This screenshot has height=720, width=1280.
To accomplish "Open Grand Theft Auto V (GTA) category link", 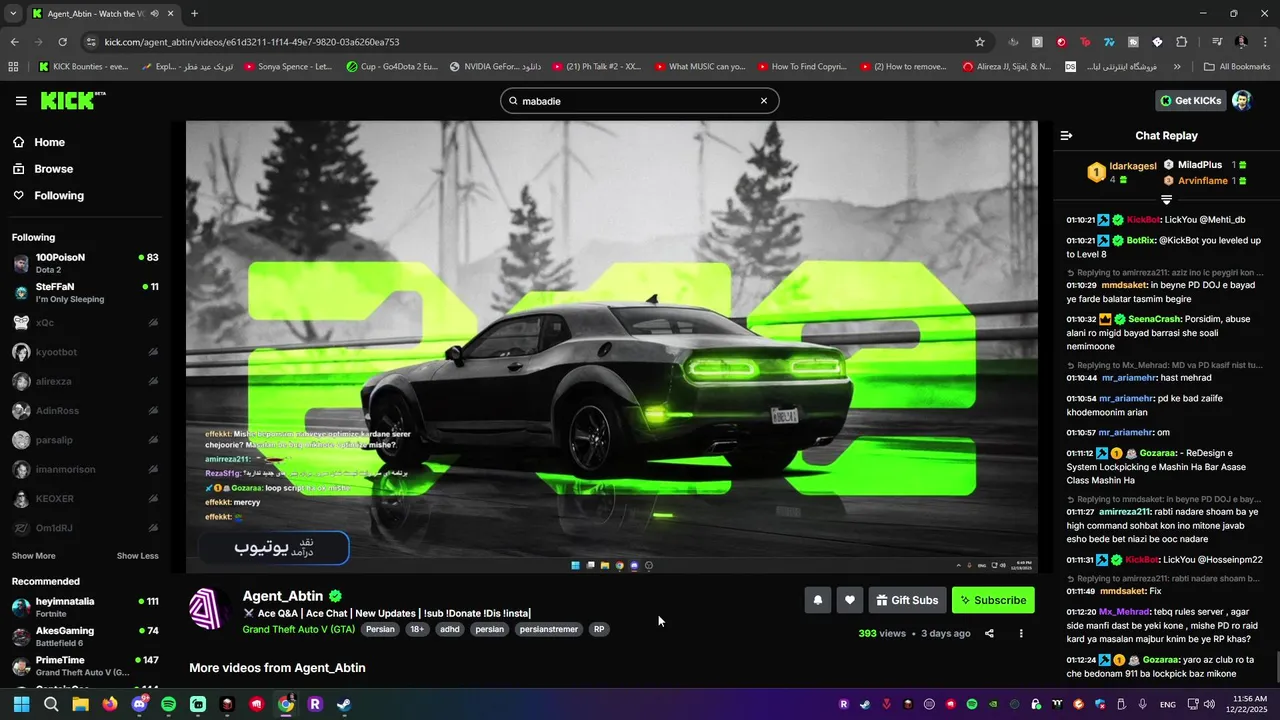I will pos(298,629).
